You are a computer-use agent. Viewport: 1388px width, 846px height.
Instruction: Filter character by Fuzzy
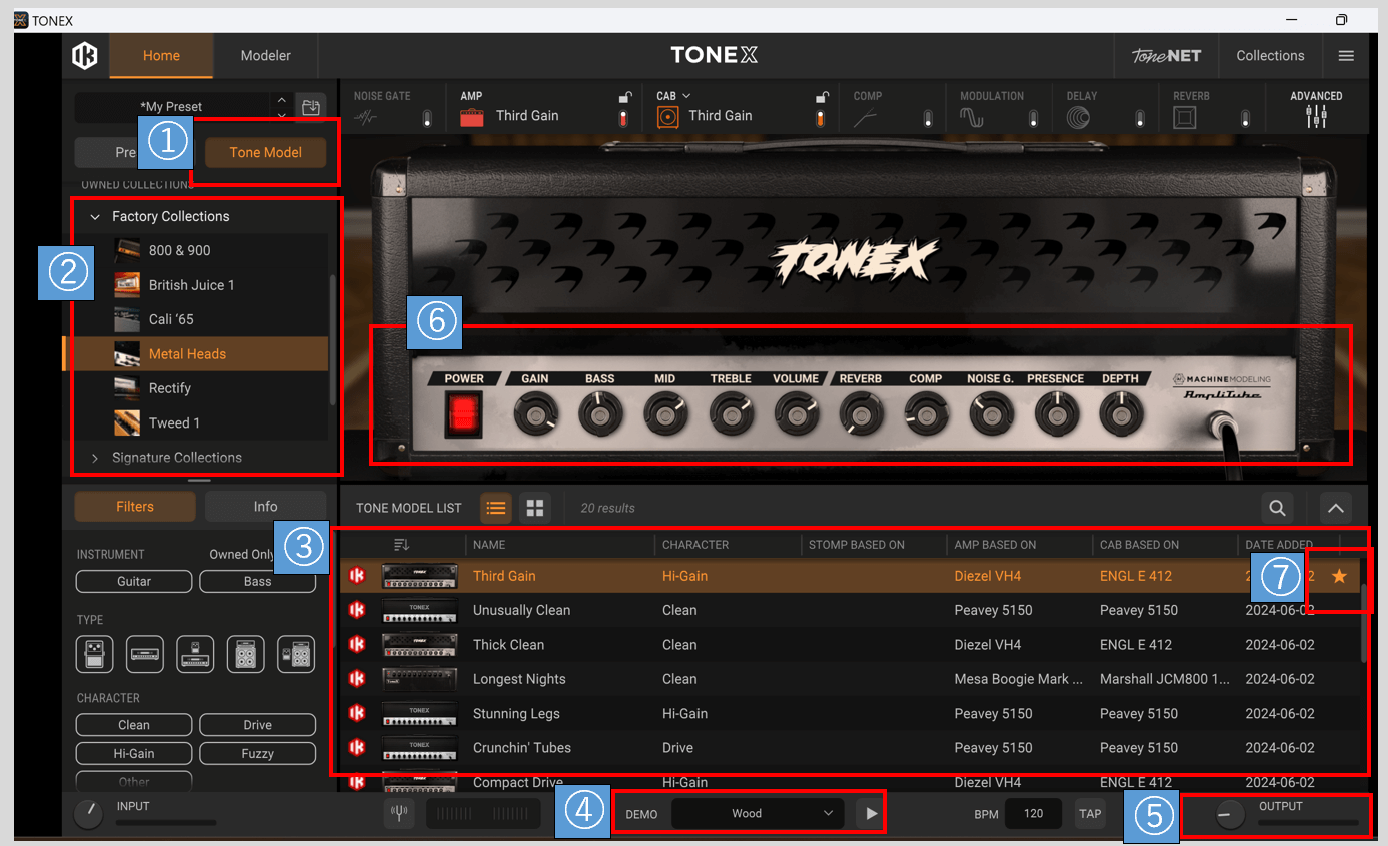click(257, 753)
